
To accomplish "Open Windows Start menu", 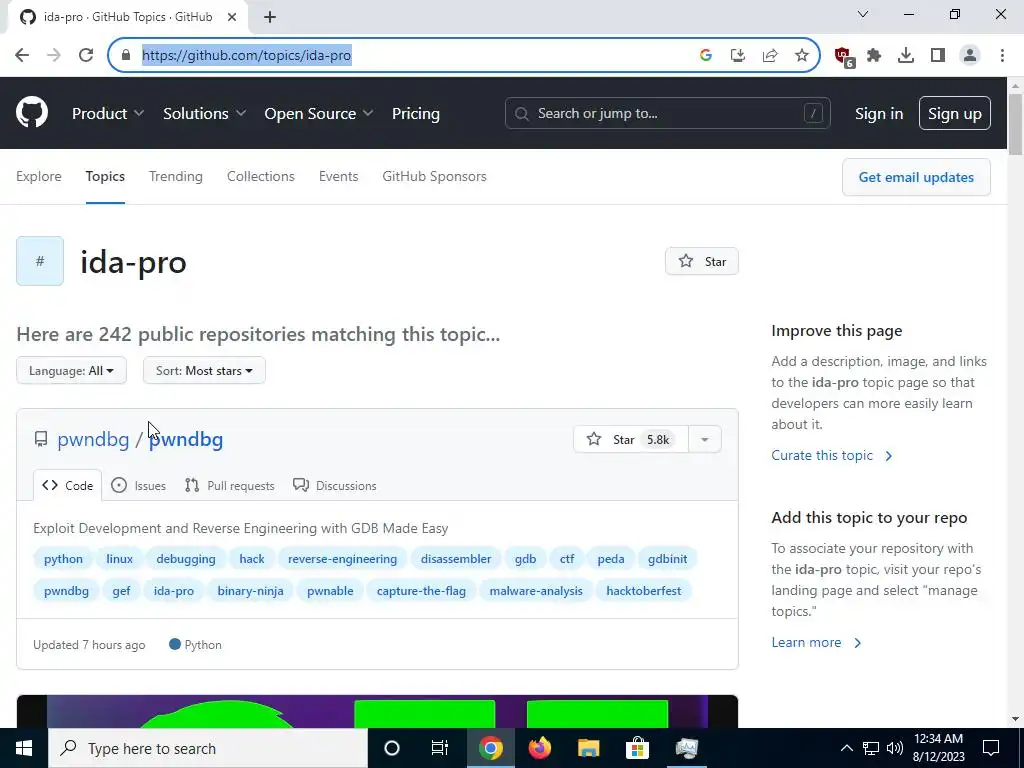I will pos(24,748).
